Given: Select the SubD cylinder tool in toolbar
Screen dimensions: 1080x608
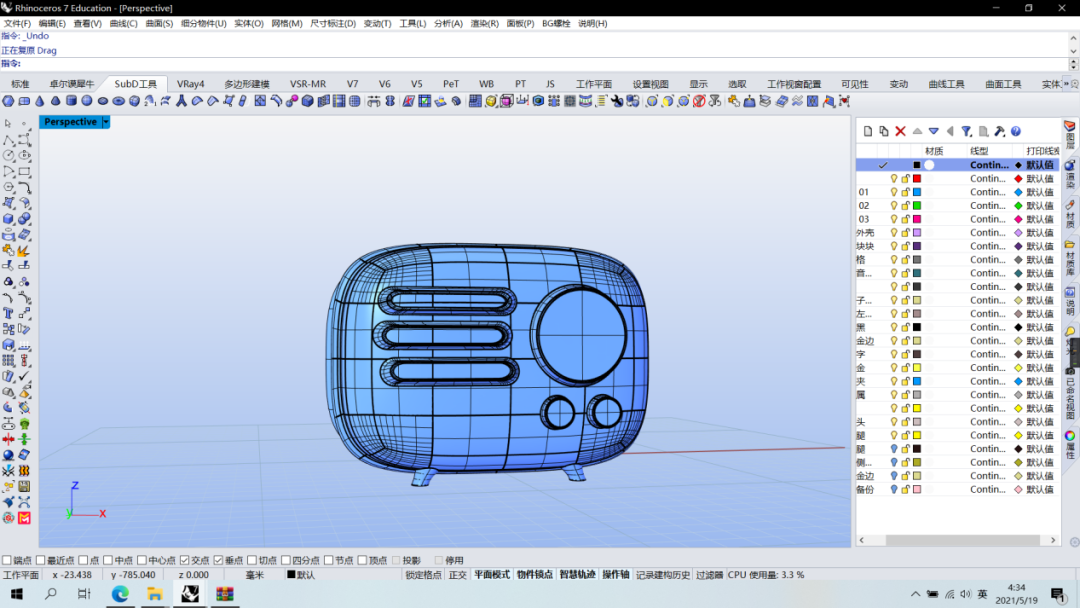Looking at the screenshot, I should click(x=71, y=101).
